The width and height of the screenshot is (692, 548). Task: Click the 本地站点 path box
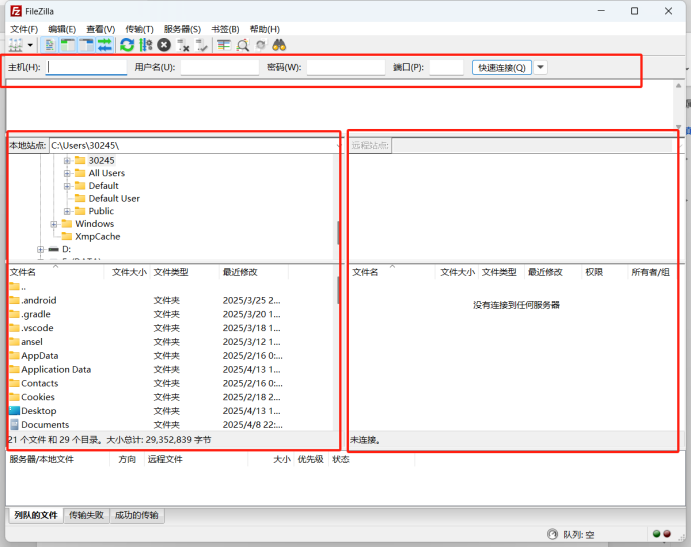194,146
